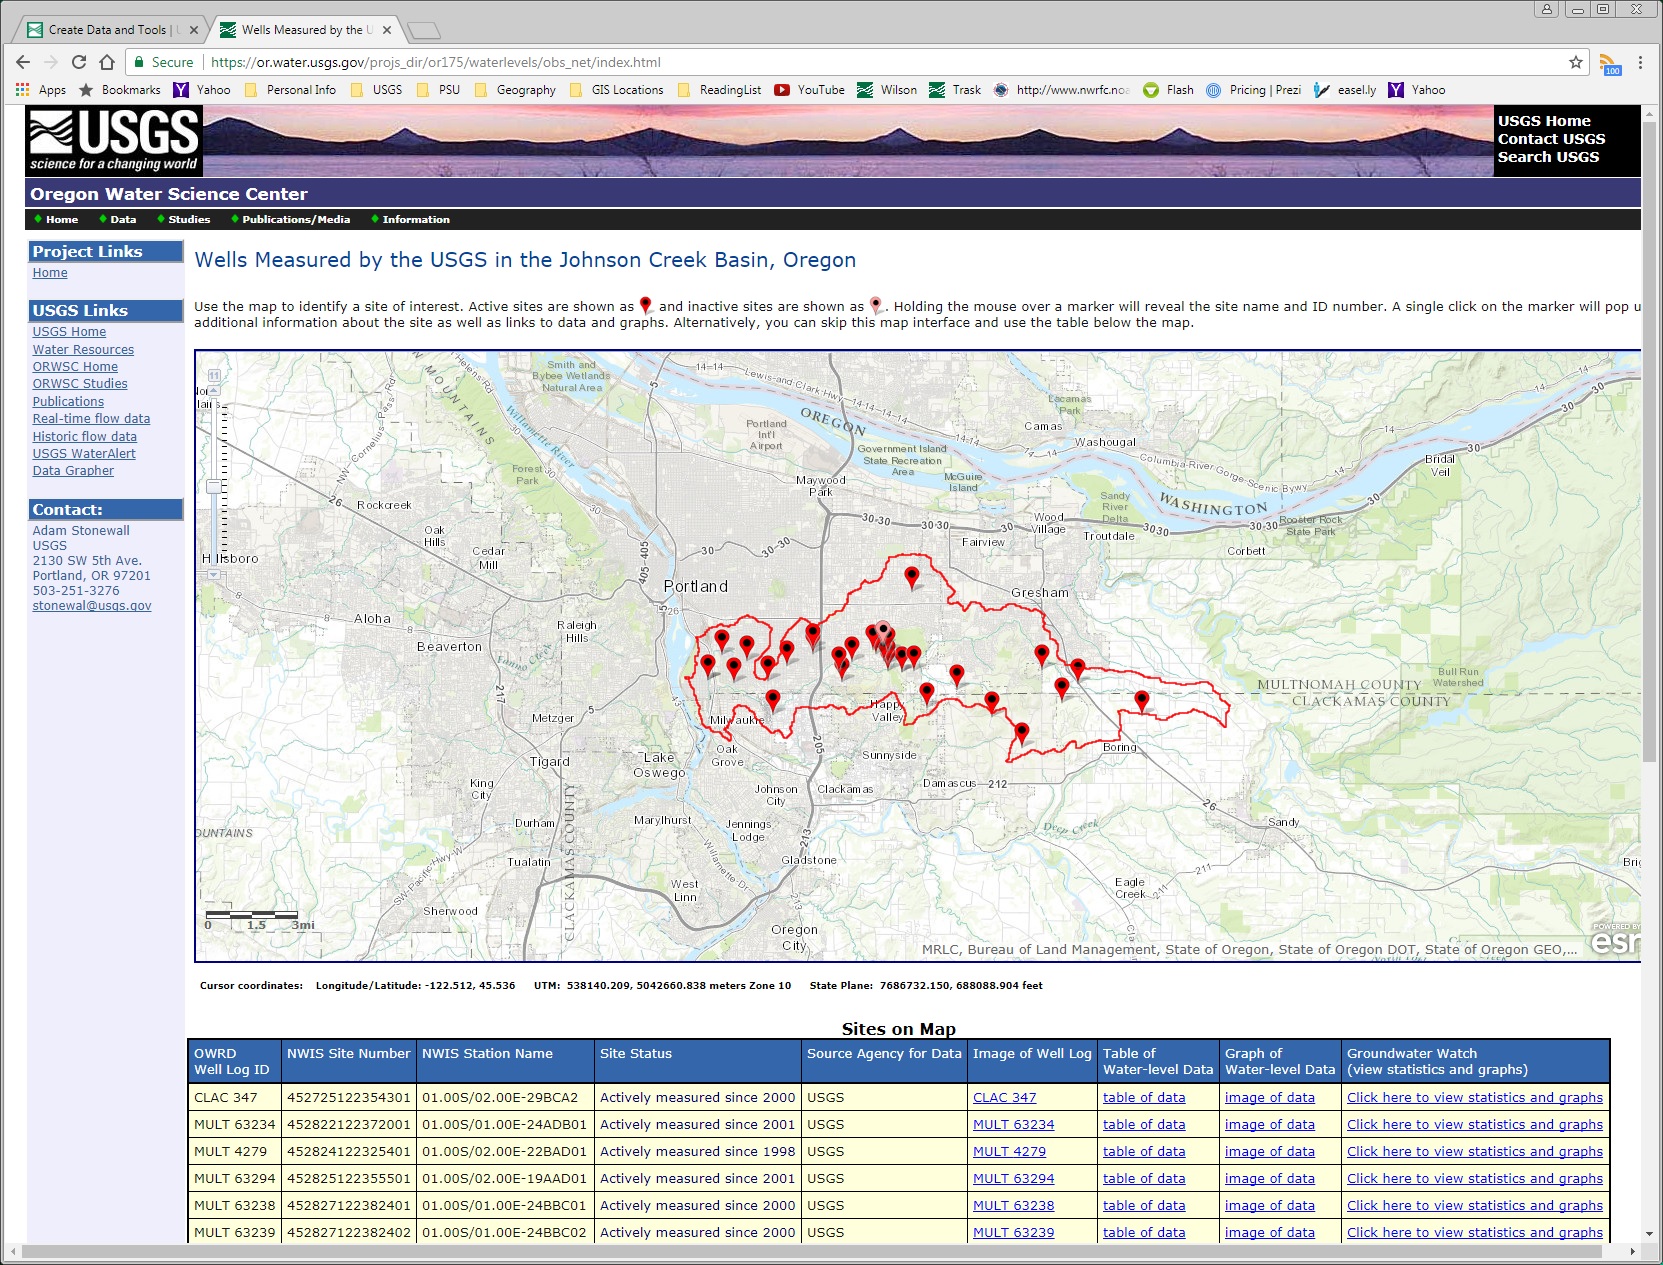Open table of data for MULT 4279

(x=1144, y=1152)
